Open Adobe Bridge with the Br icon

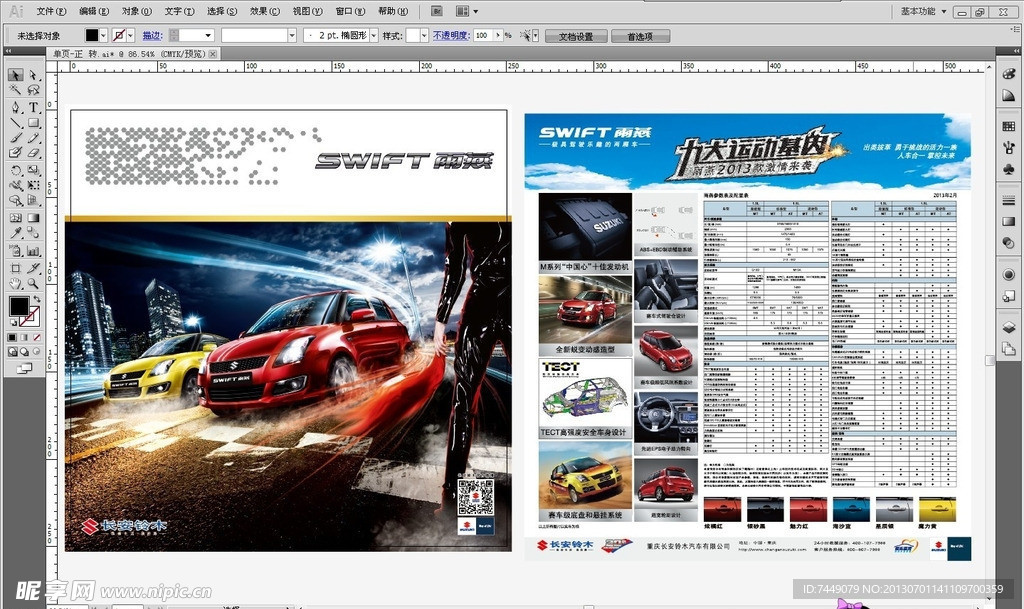point(437,11)
